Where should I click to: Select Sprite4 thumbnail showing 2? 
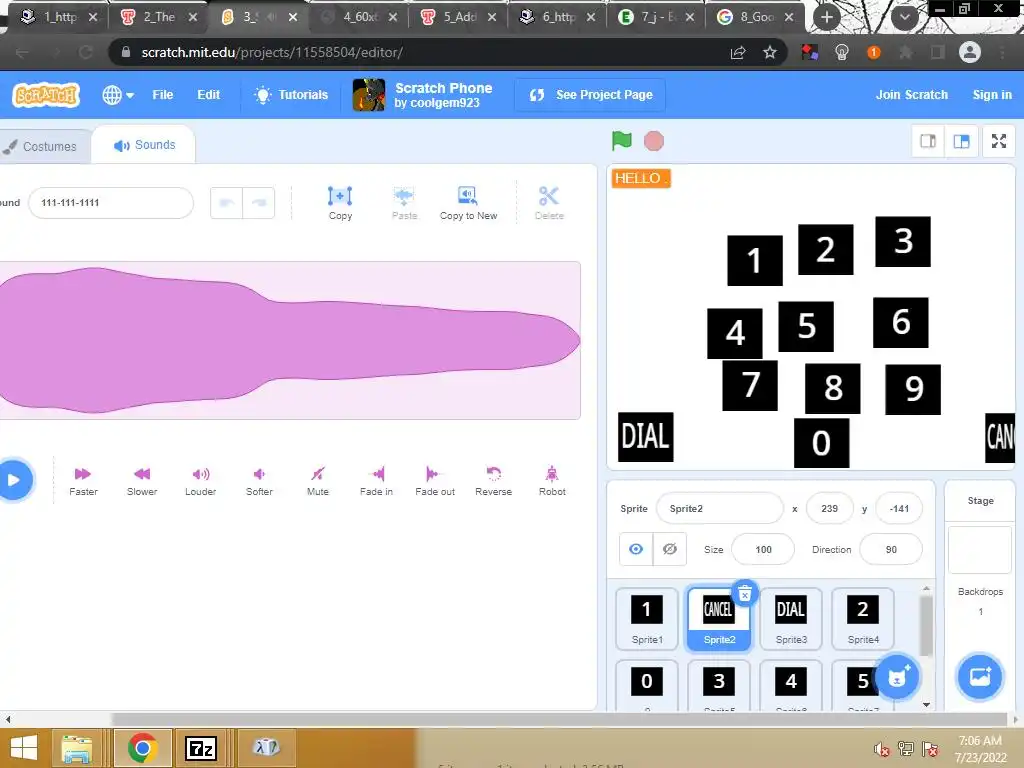863,619
